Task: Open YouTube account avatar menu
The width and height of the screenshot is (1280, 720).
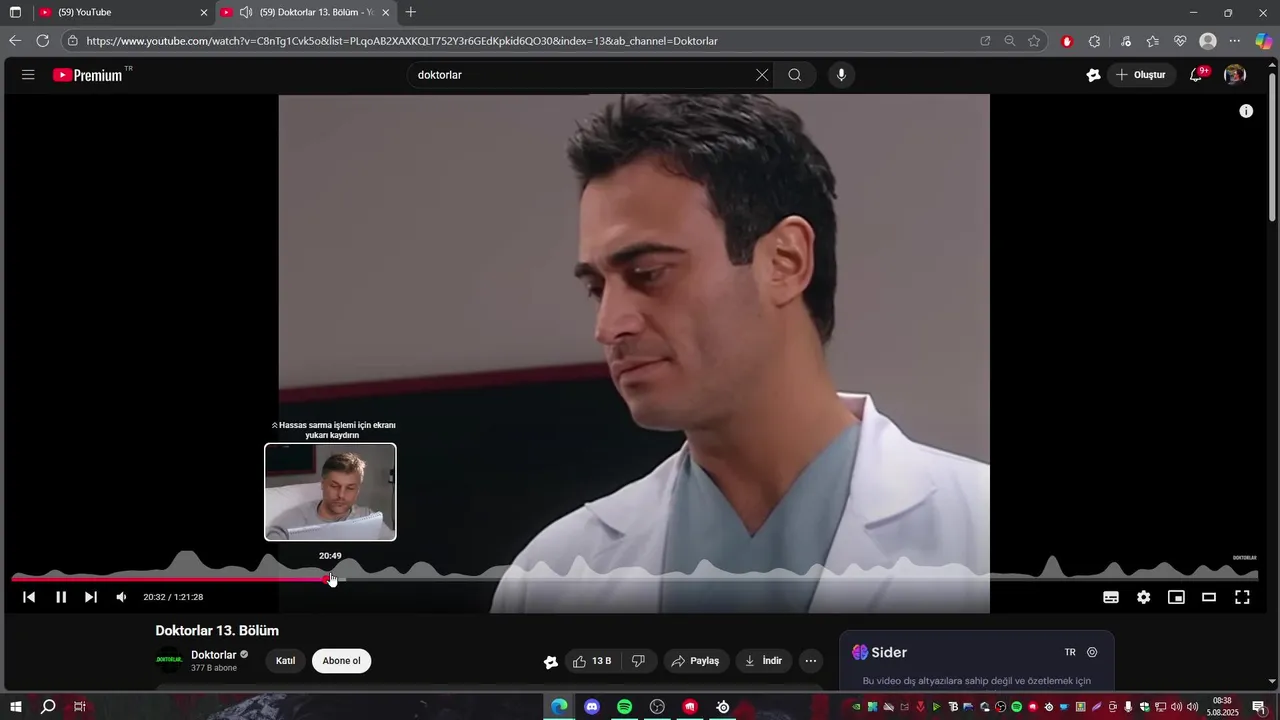Action: (1235, 75)
